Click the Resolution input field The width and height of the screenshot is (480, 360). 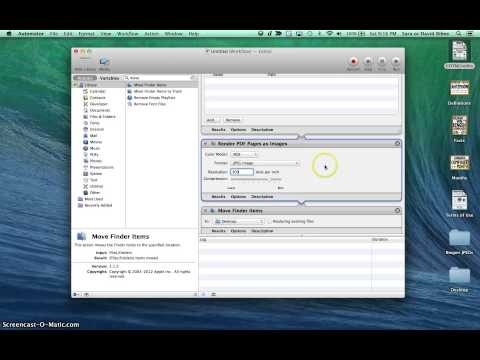[x=242, y=172]
